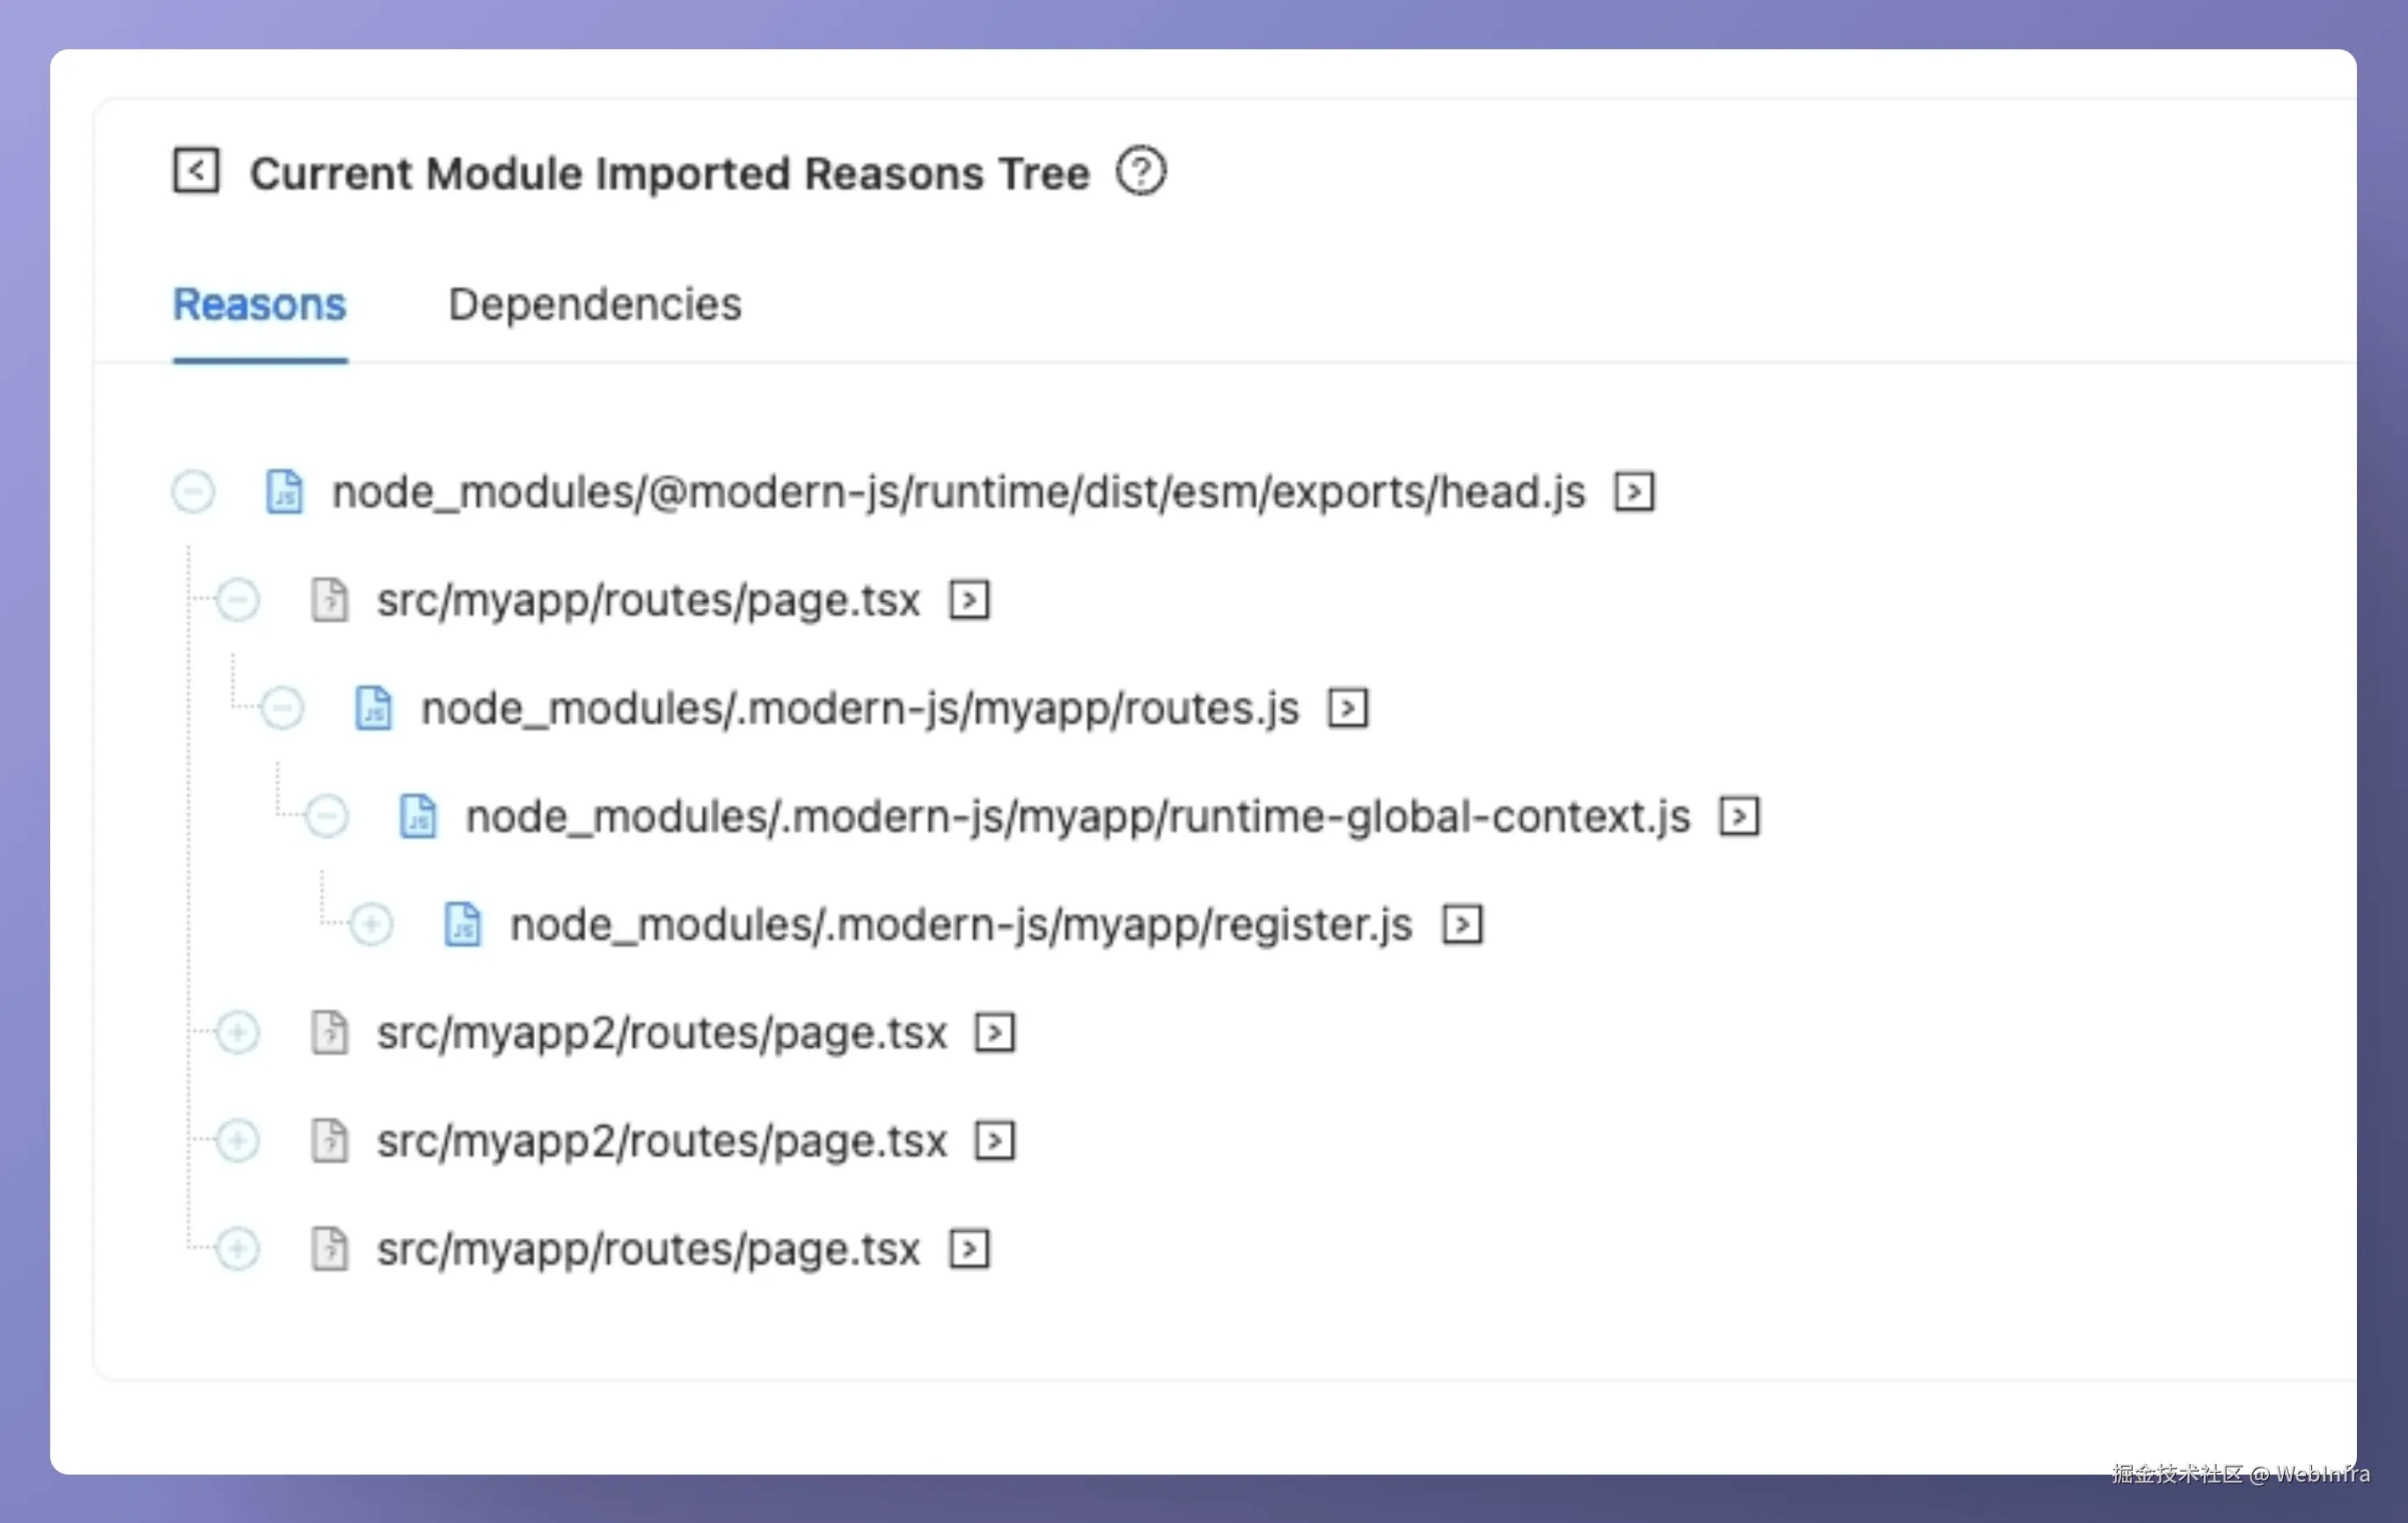
Task: Select the node_modules/.modern-js/myapp/routes.js entry
Action: coord(859,708)
